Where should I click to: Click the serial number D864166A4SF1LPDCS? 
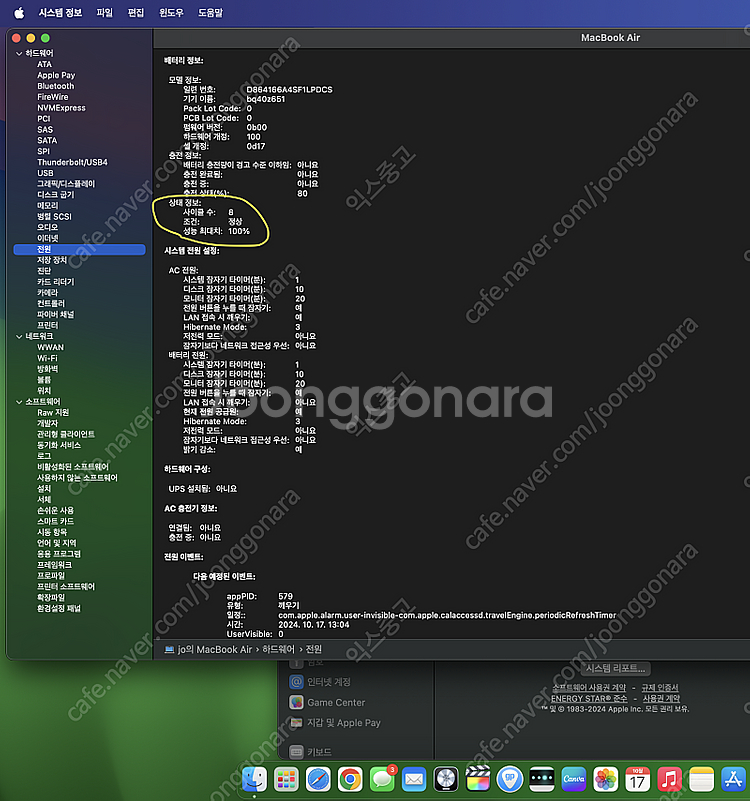[x=290, y=89]
